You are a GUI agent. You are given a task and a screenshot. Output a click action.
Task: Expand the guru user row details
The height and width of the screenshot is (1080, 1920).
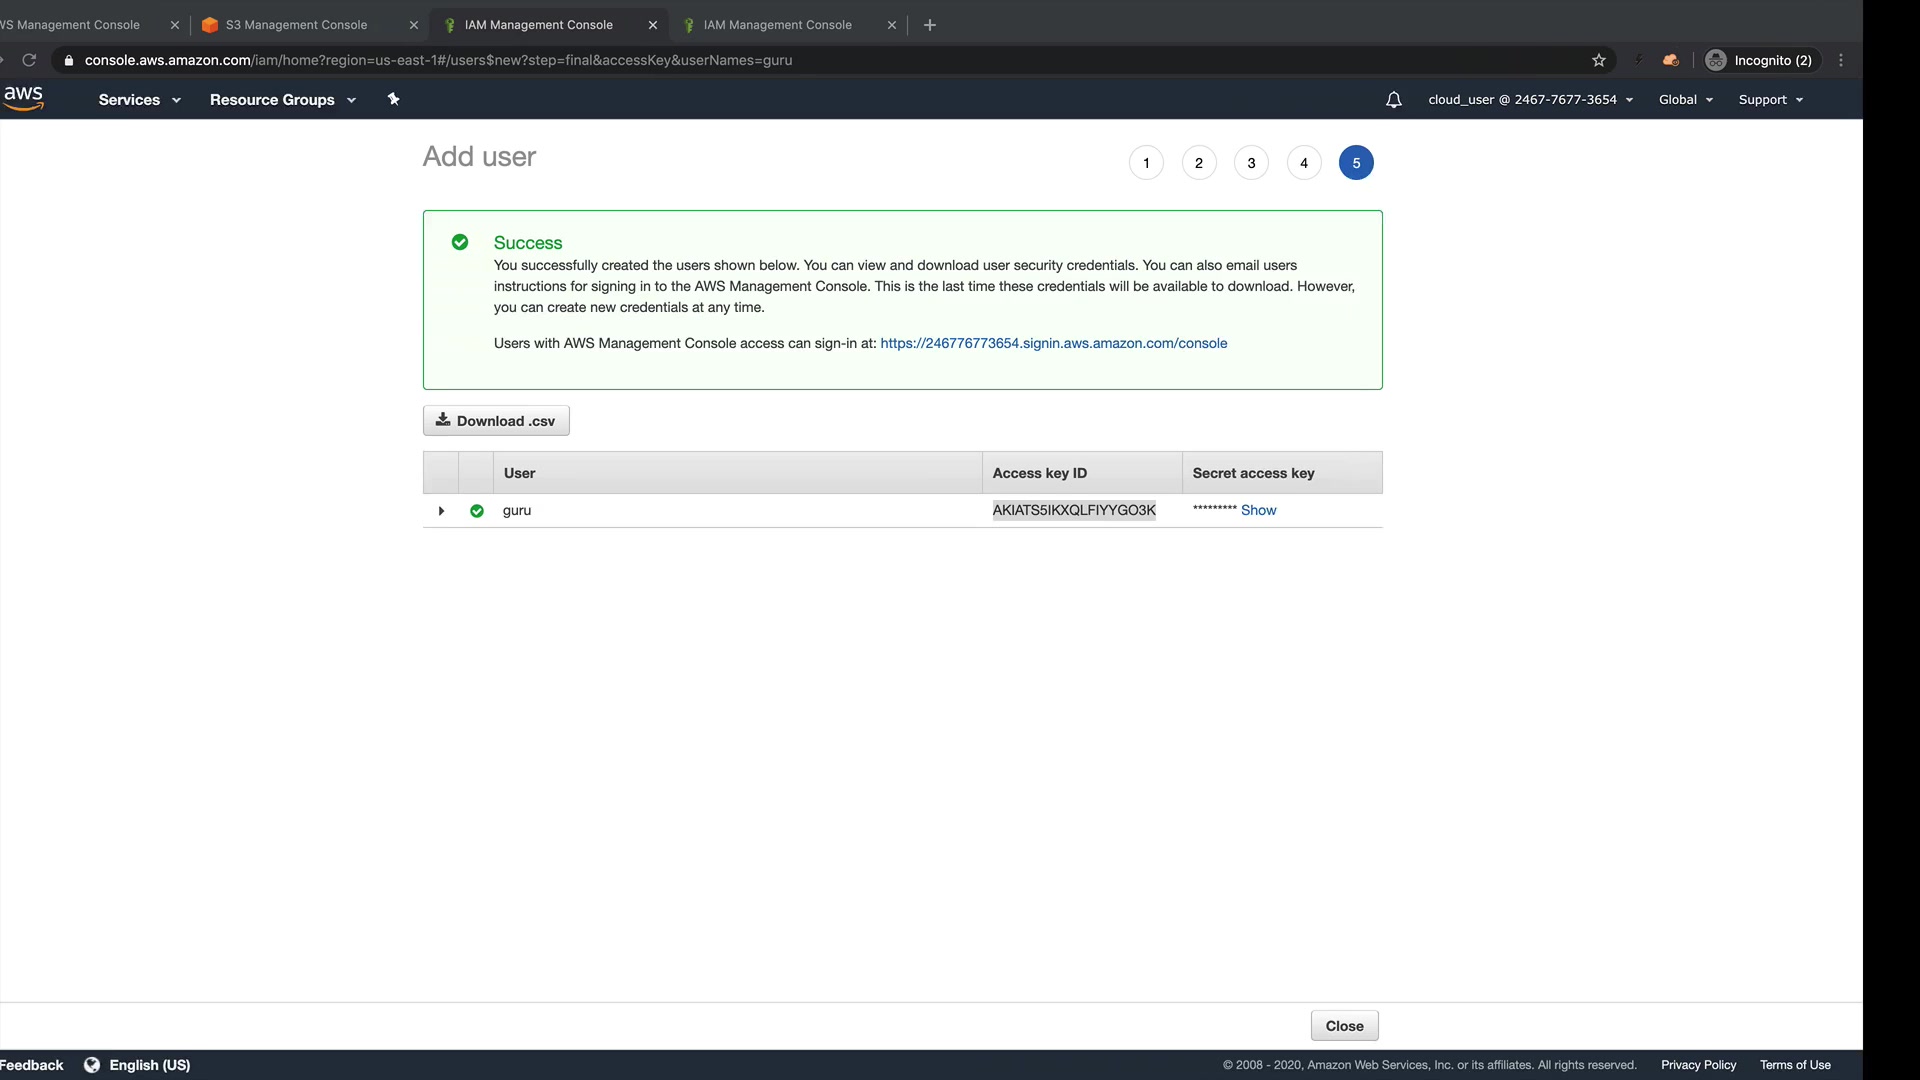(x=441, y=511)
